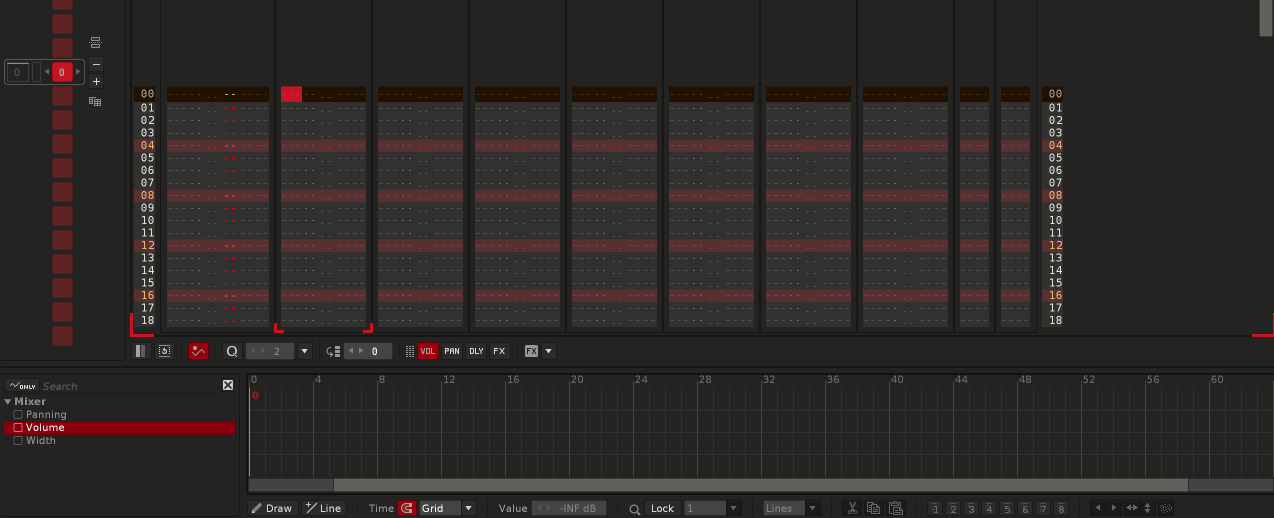Enable the Panning automation checkbox
The image size is (1274, 518).
click(18, 414)
